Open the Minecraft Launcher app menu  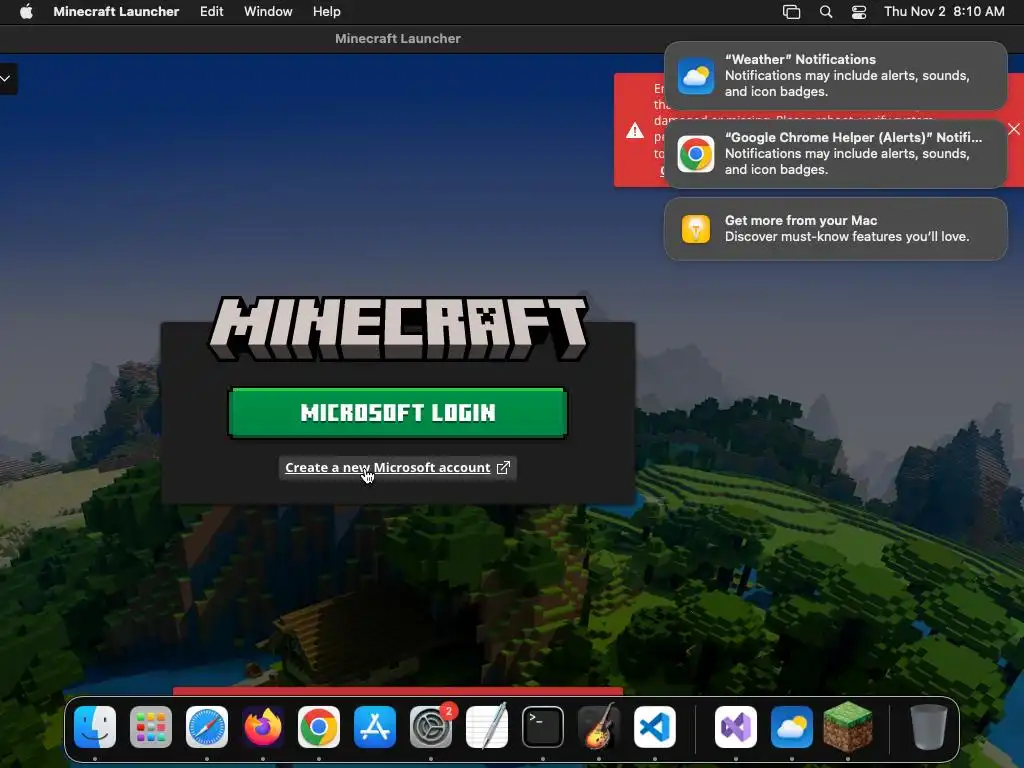point(116,12)
